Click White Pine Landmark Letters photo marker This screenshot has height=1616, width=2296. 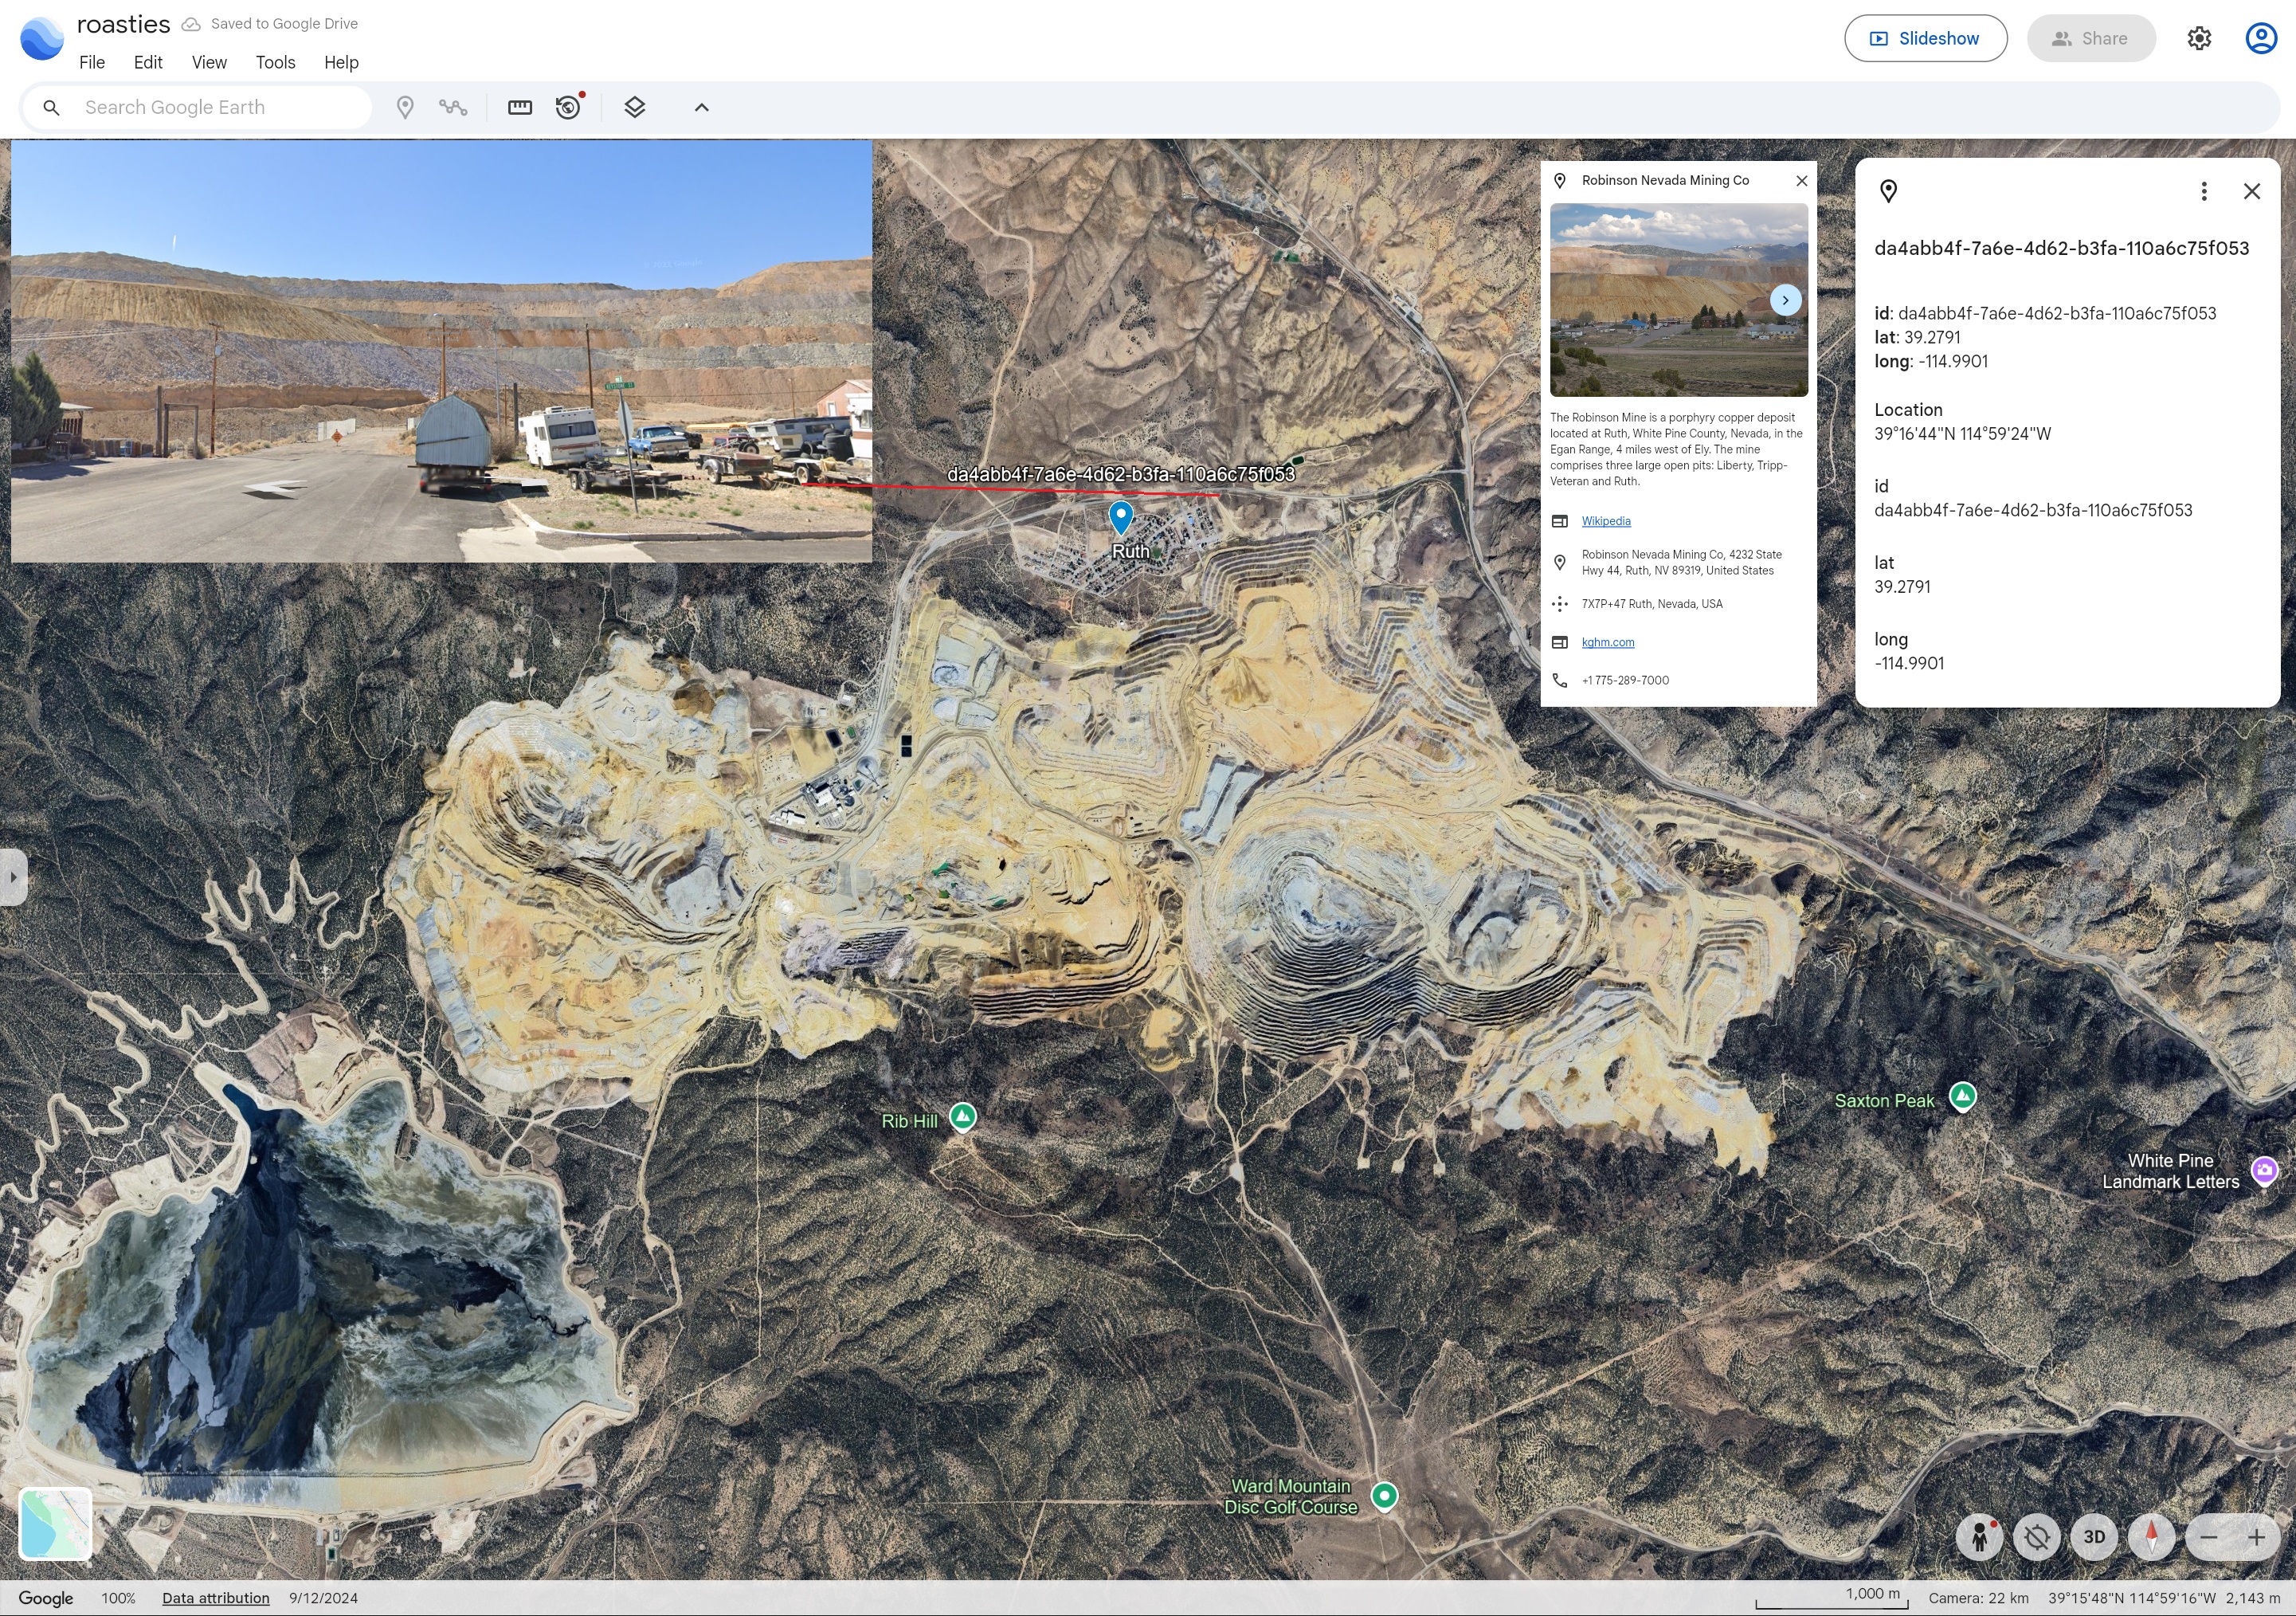pos(2264,1169)
